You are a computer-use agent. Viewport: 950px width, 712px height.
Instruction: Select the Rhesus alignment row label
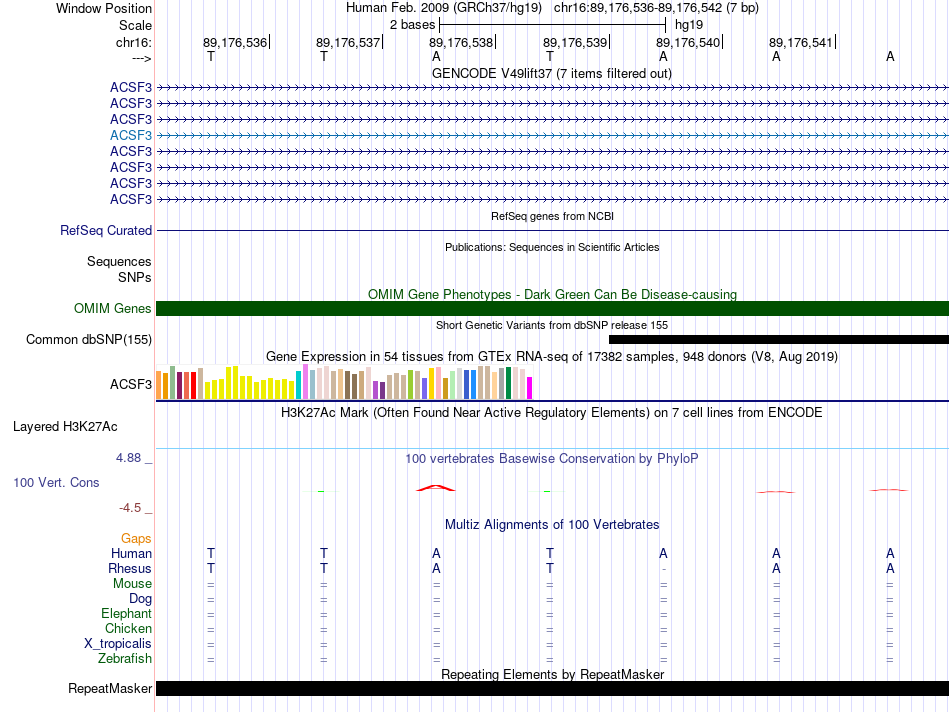coord(130,568)
